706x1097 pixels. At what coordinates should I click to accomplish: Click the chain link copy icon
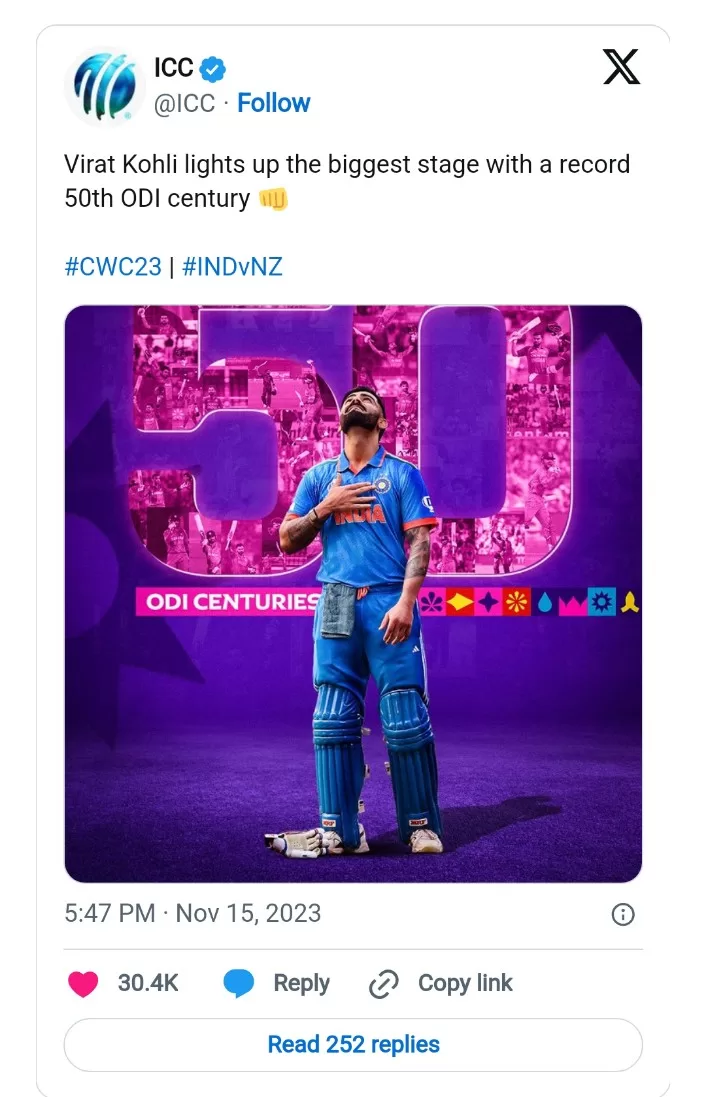tap(384, 985)
